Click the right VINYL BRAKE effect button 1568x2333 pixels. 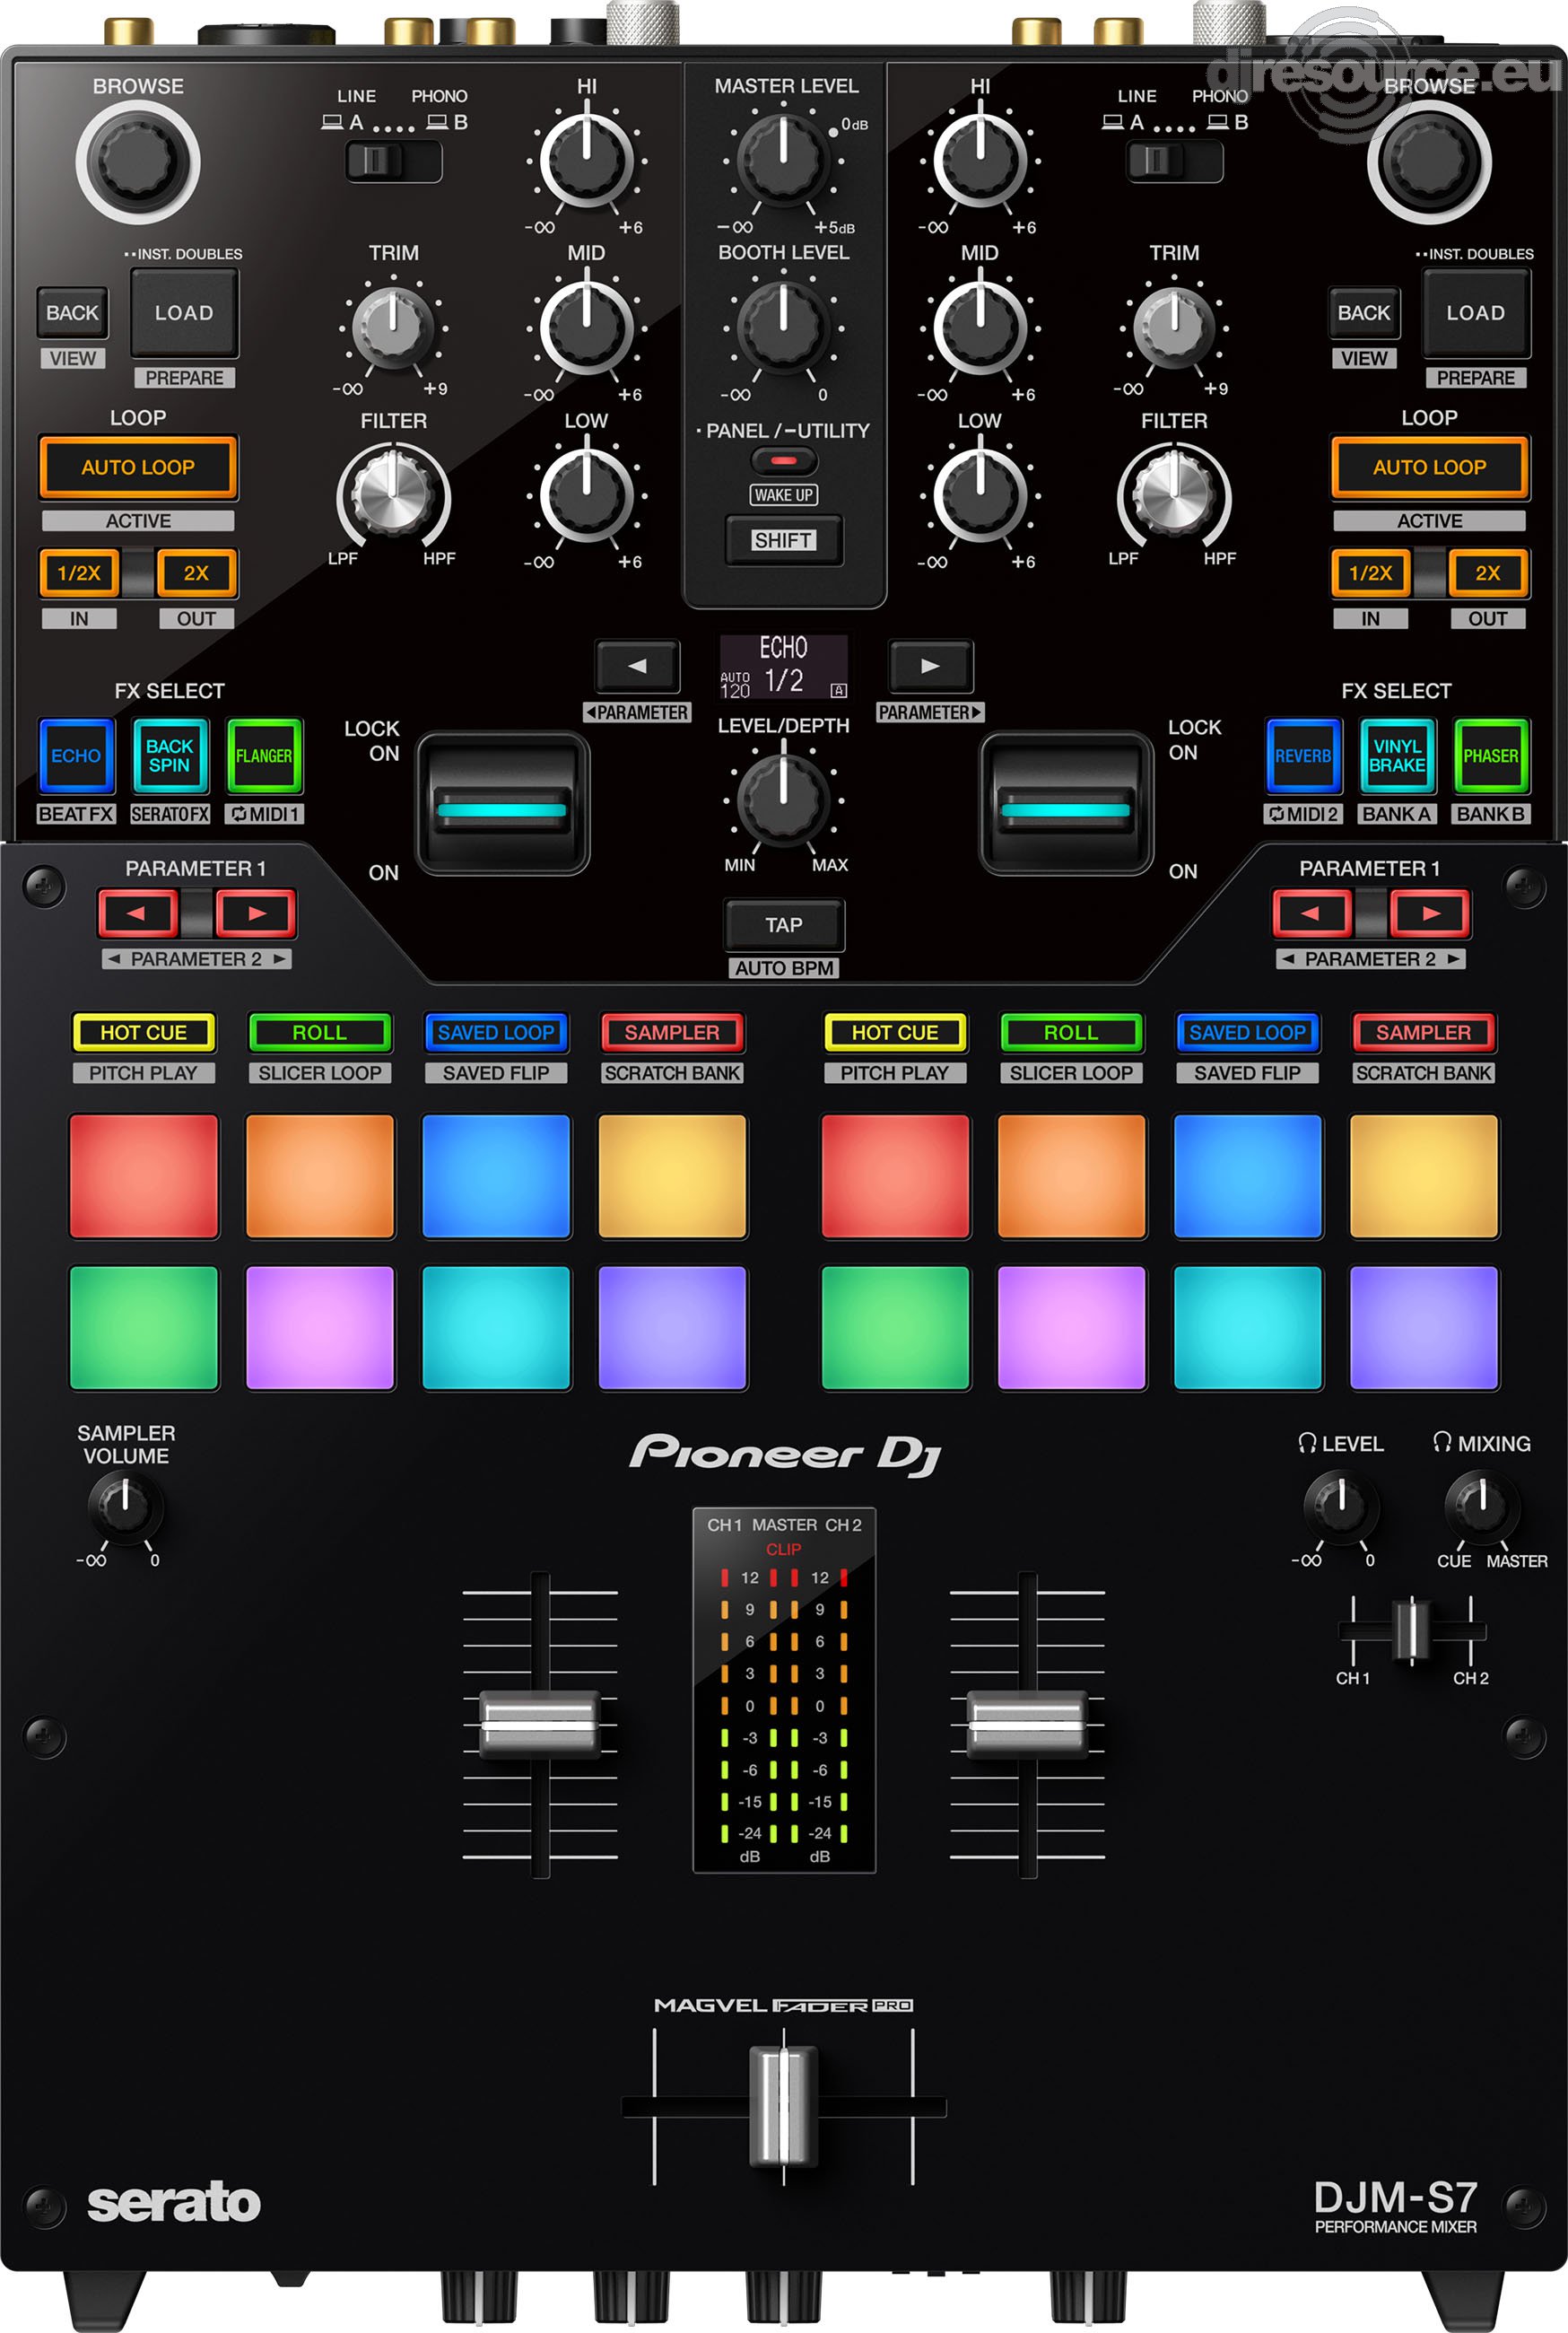point(1397,756)
